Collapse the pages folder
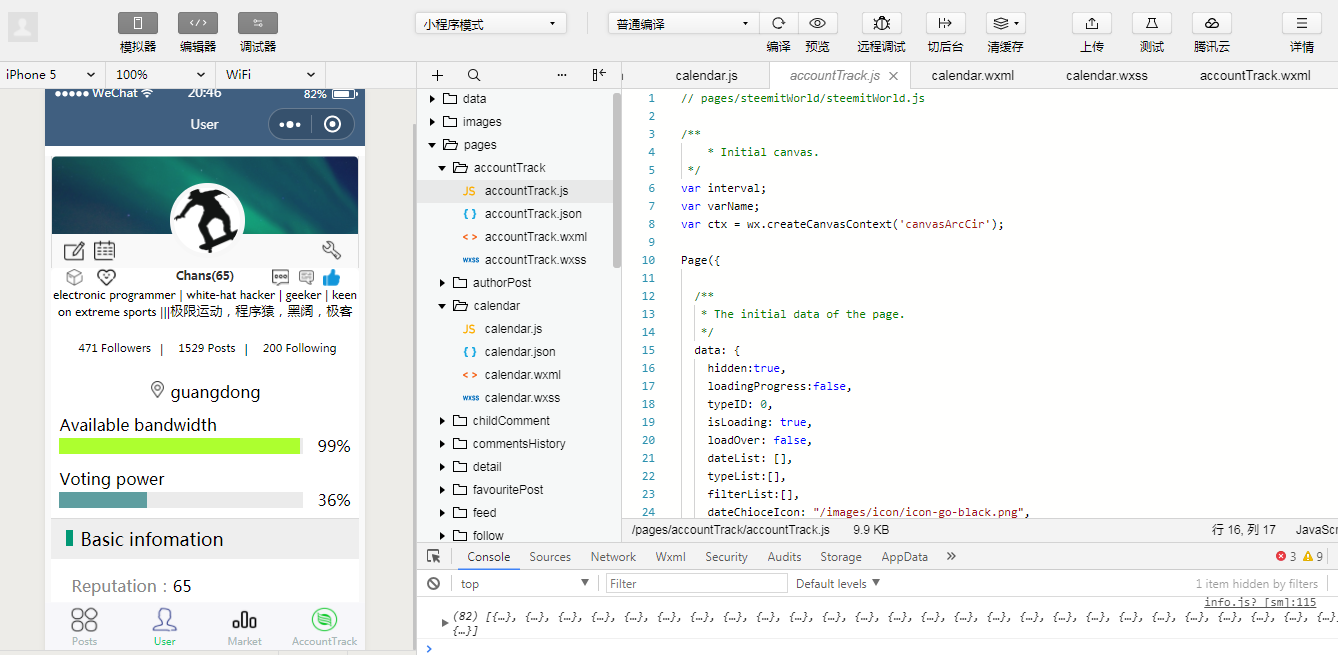 (x=433, y=145)
